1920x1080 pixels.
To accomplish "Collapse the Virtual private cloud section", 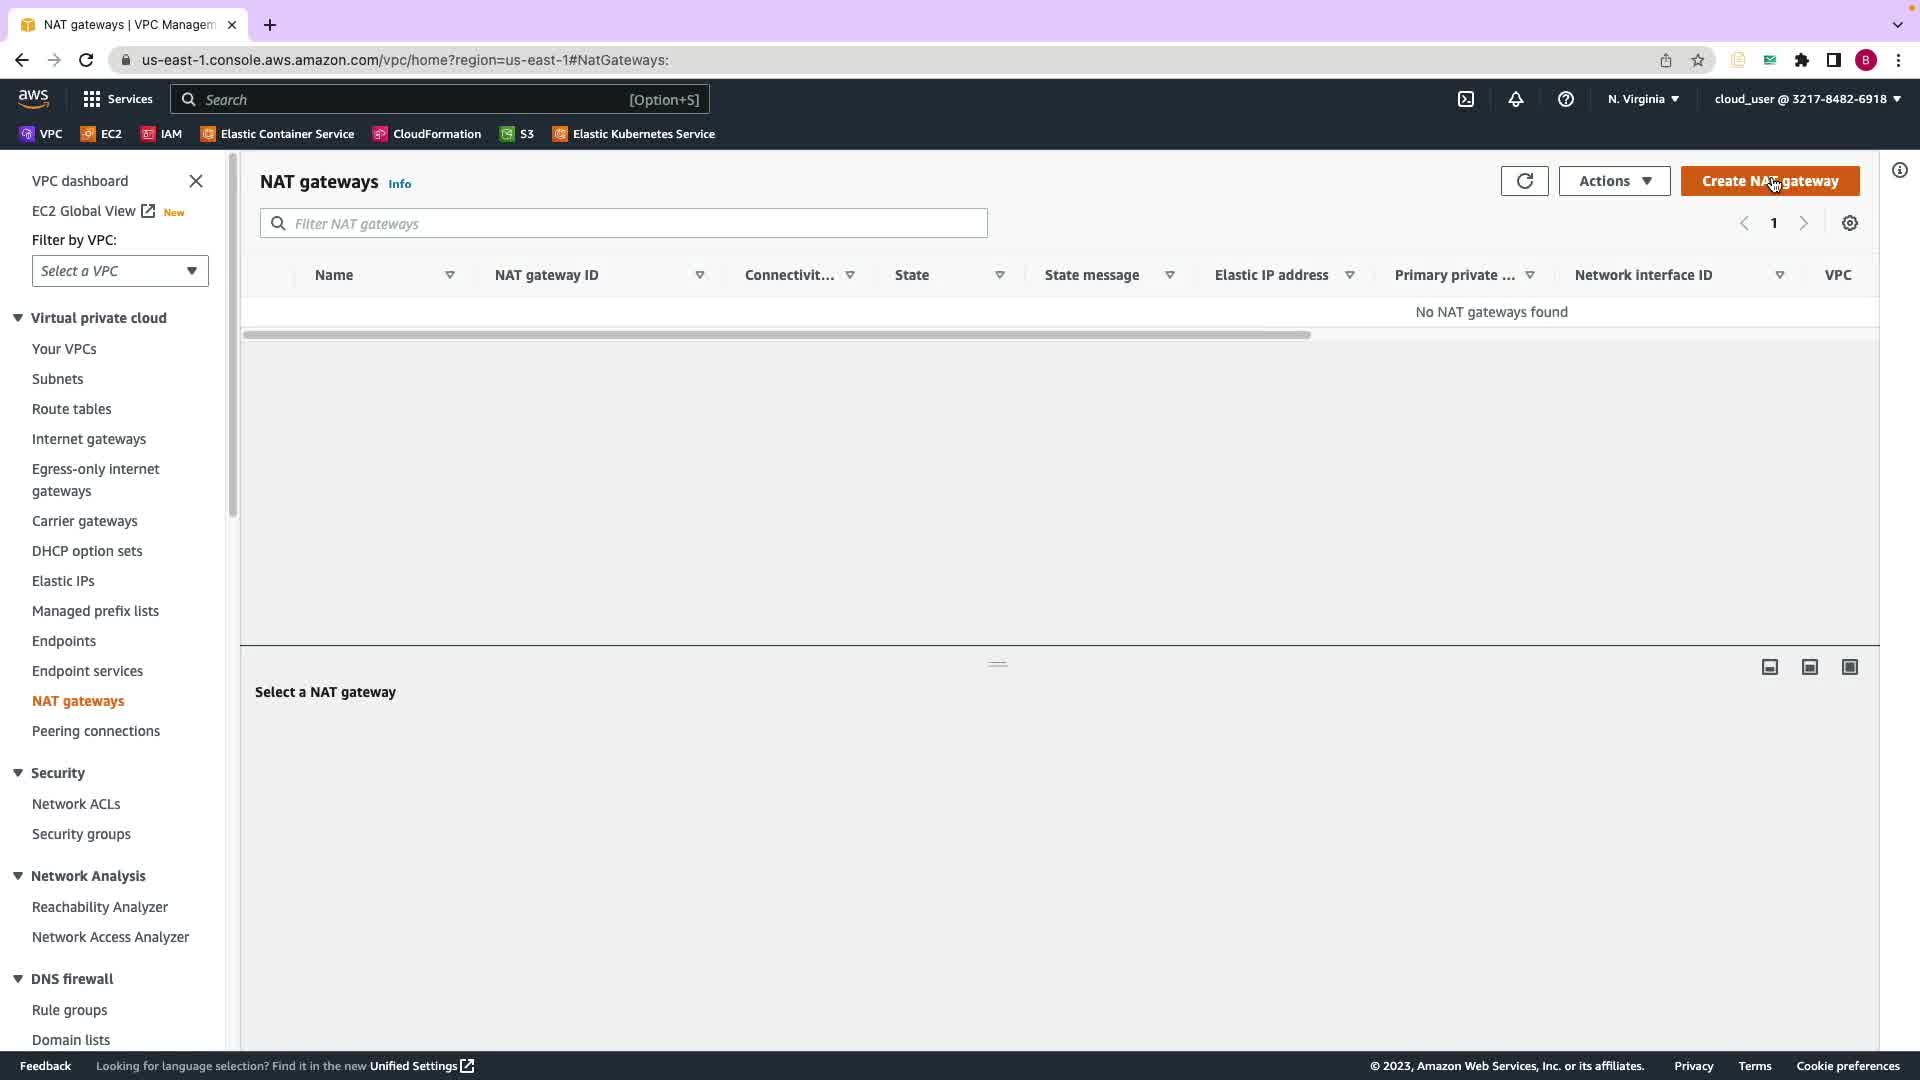I will [18, 318].
